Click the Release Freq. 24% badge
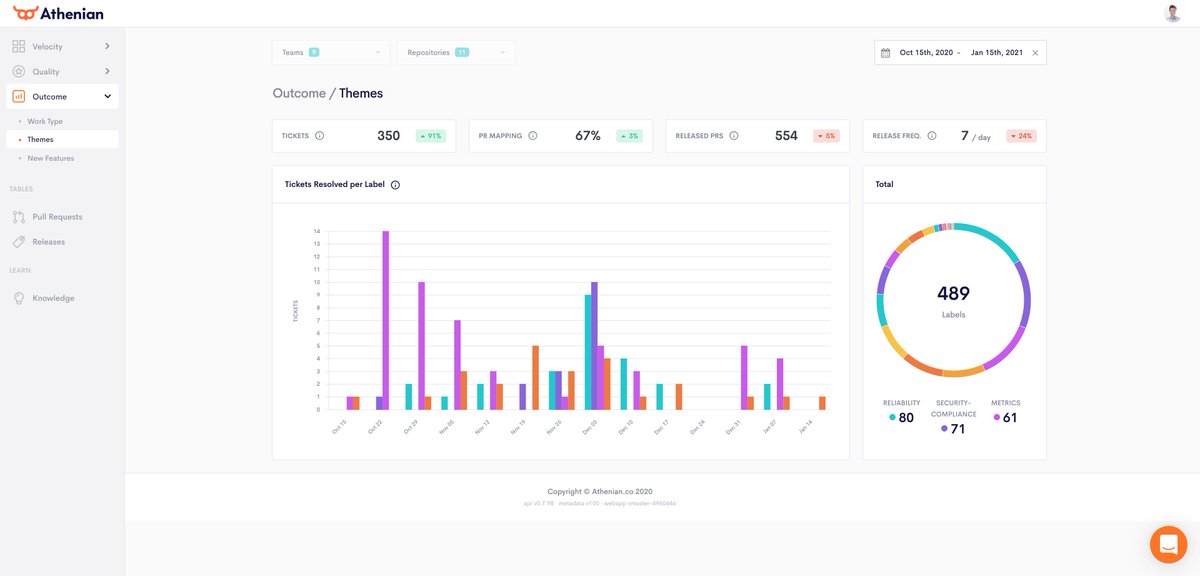This screenshot has width=1200, height=576. [1021, 136]
